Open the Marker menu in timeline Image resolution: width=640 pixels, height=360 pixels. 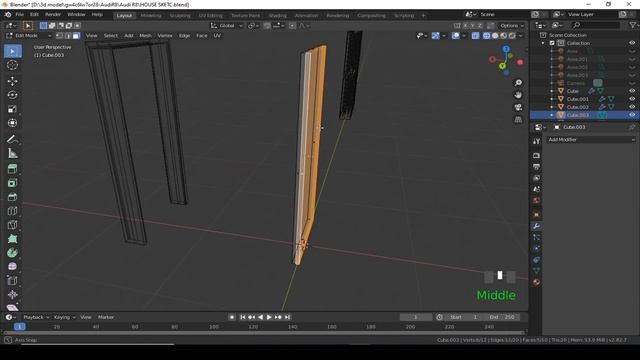[x=106, y=317]
